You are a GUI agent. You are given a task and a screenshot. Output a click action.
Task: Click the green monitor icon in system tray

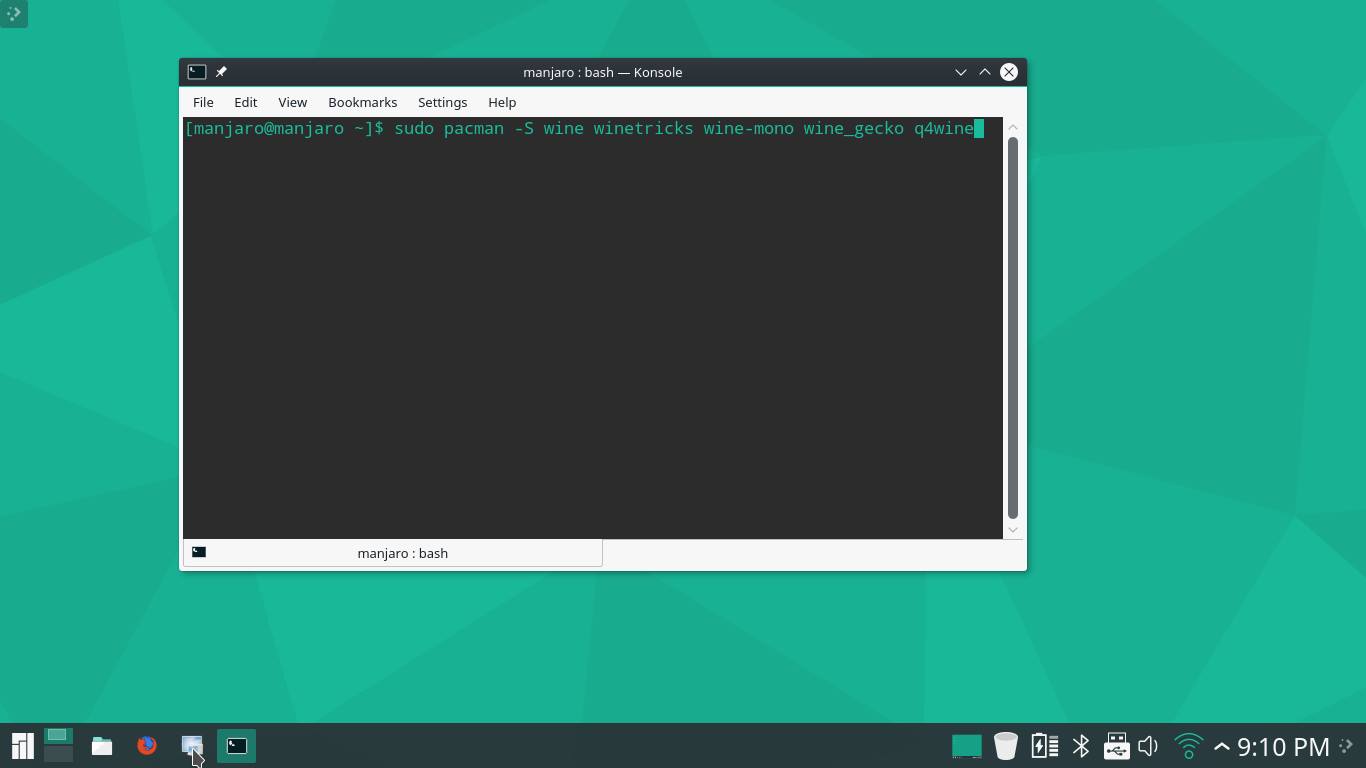pyautogui.click(x=966, y=745)
